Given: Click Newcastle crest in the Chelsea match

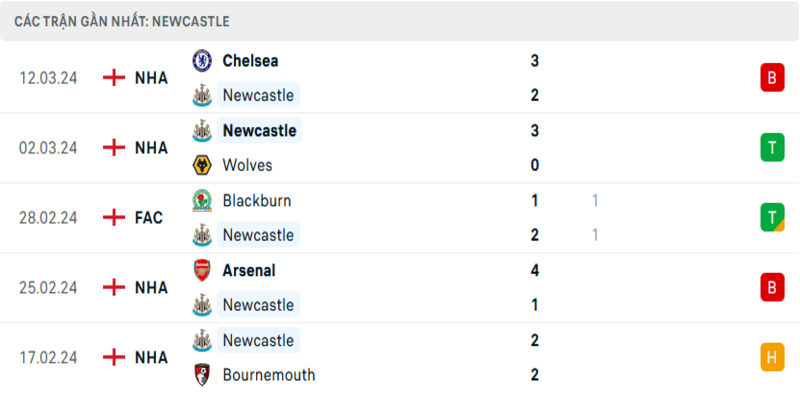Looking at the screenshot, I should [x=202, y=95].
